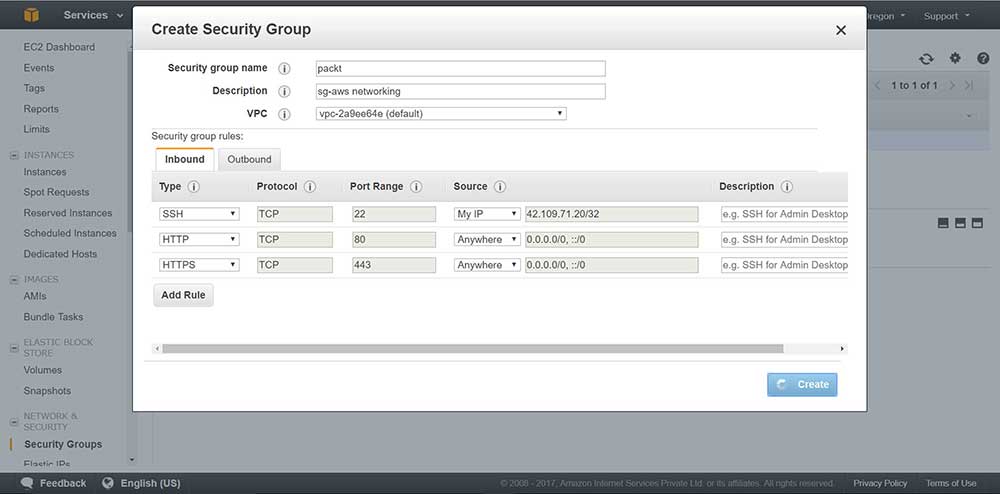Open Events in sidebar

tap(39, 68)
